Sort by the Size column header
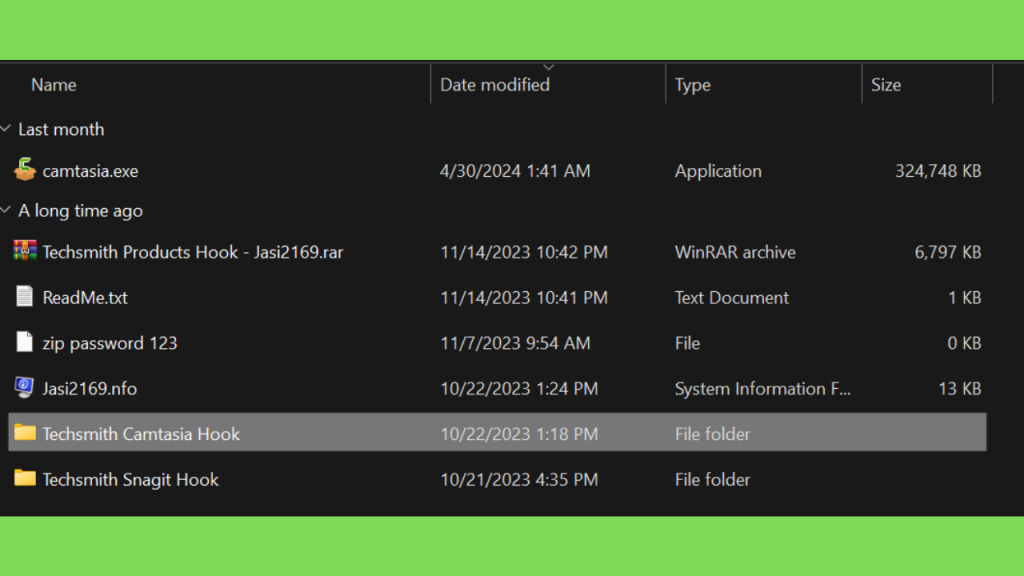Viewport: 1024px width, 576px height. click(x=886, y=85)
